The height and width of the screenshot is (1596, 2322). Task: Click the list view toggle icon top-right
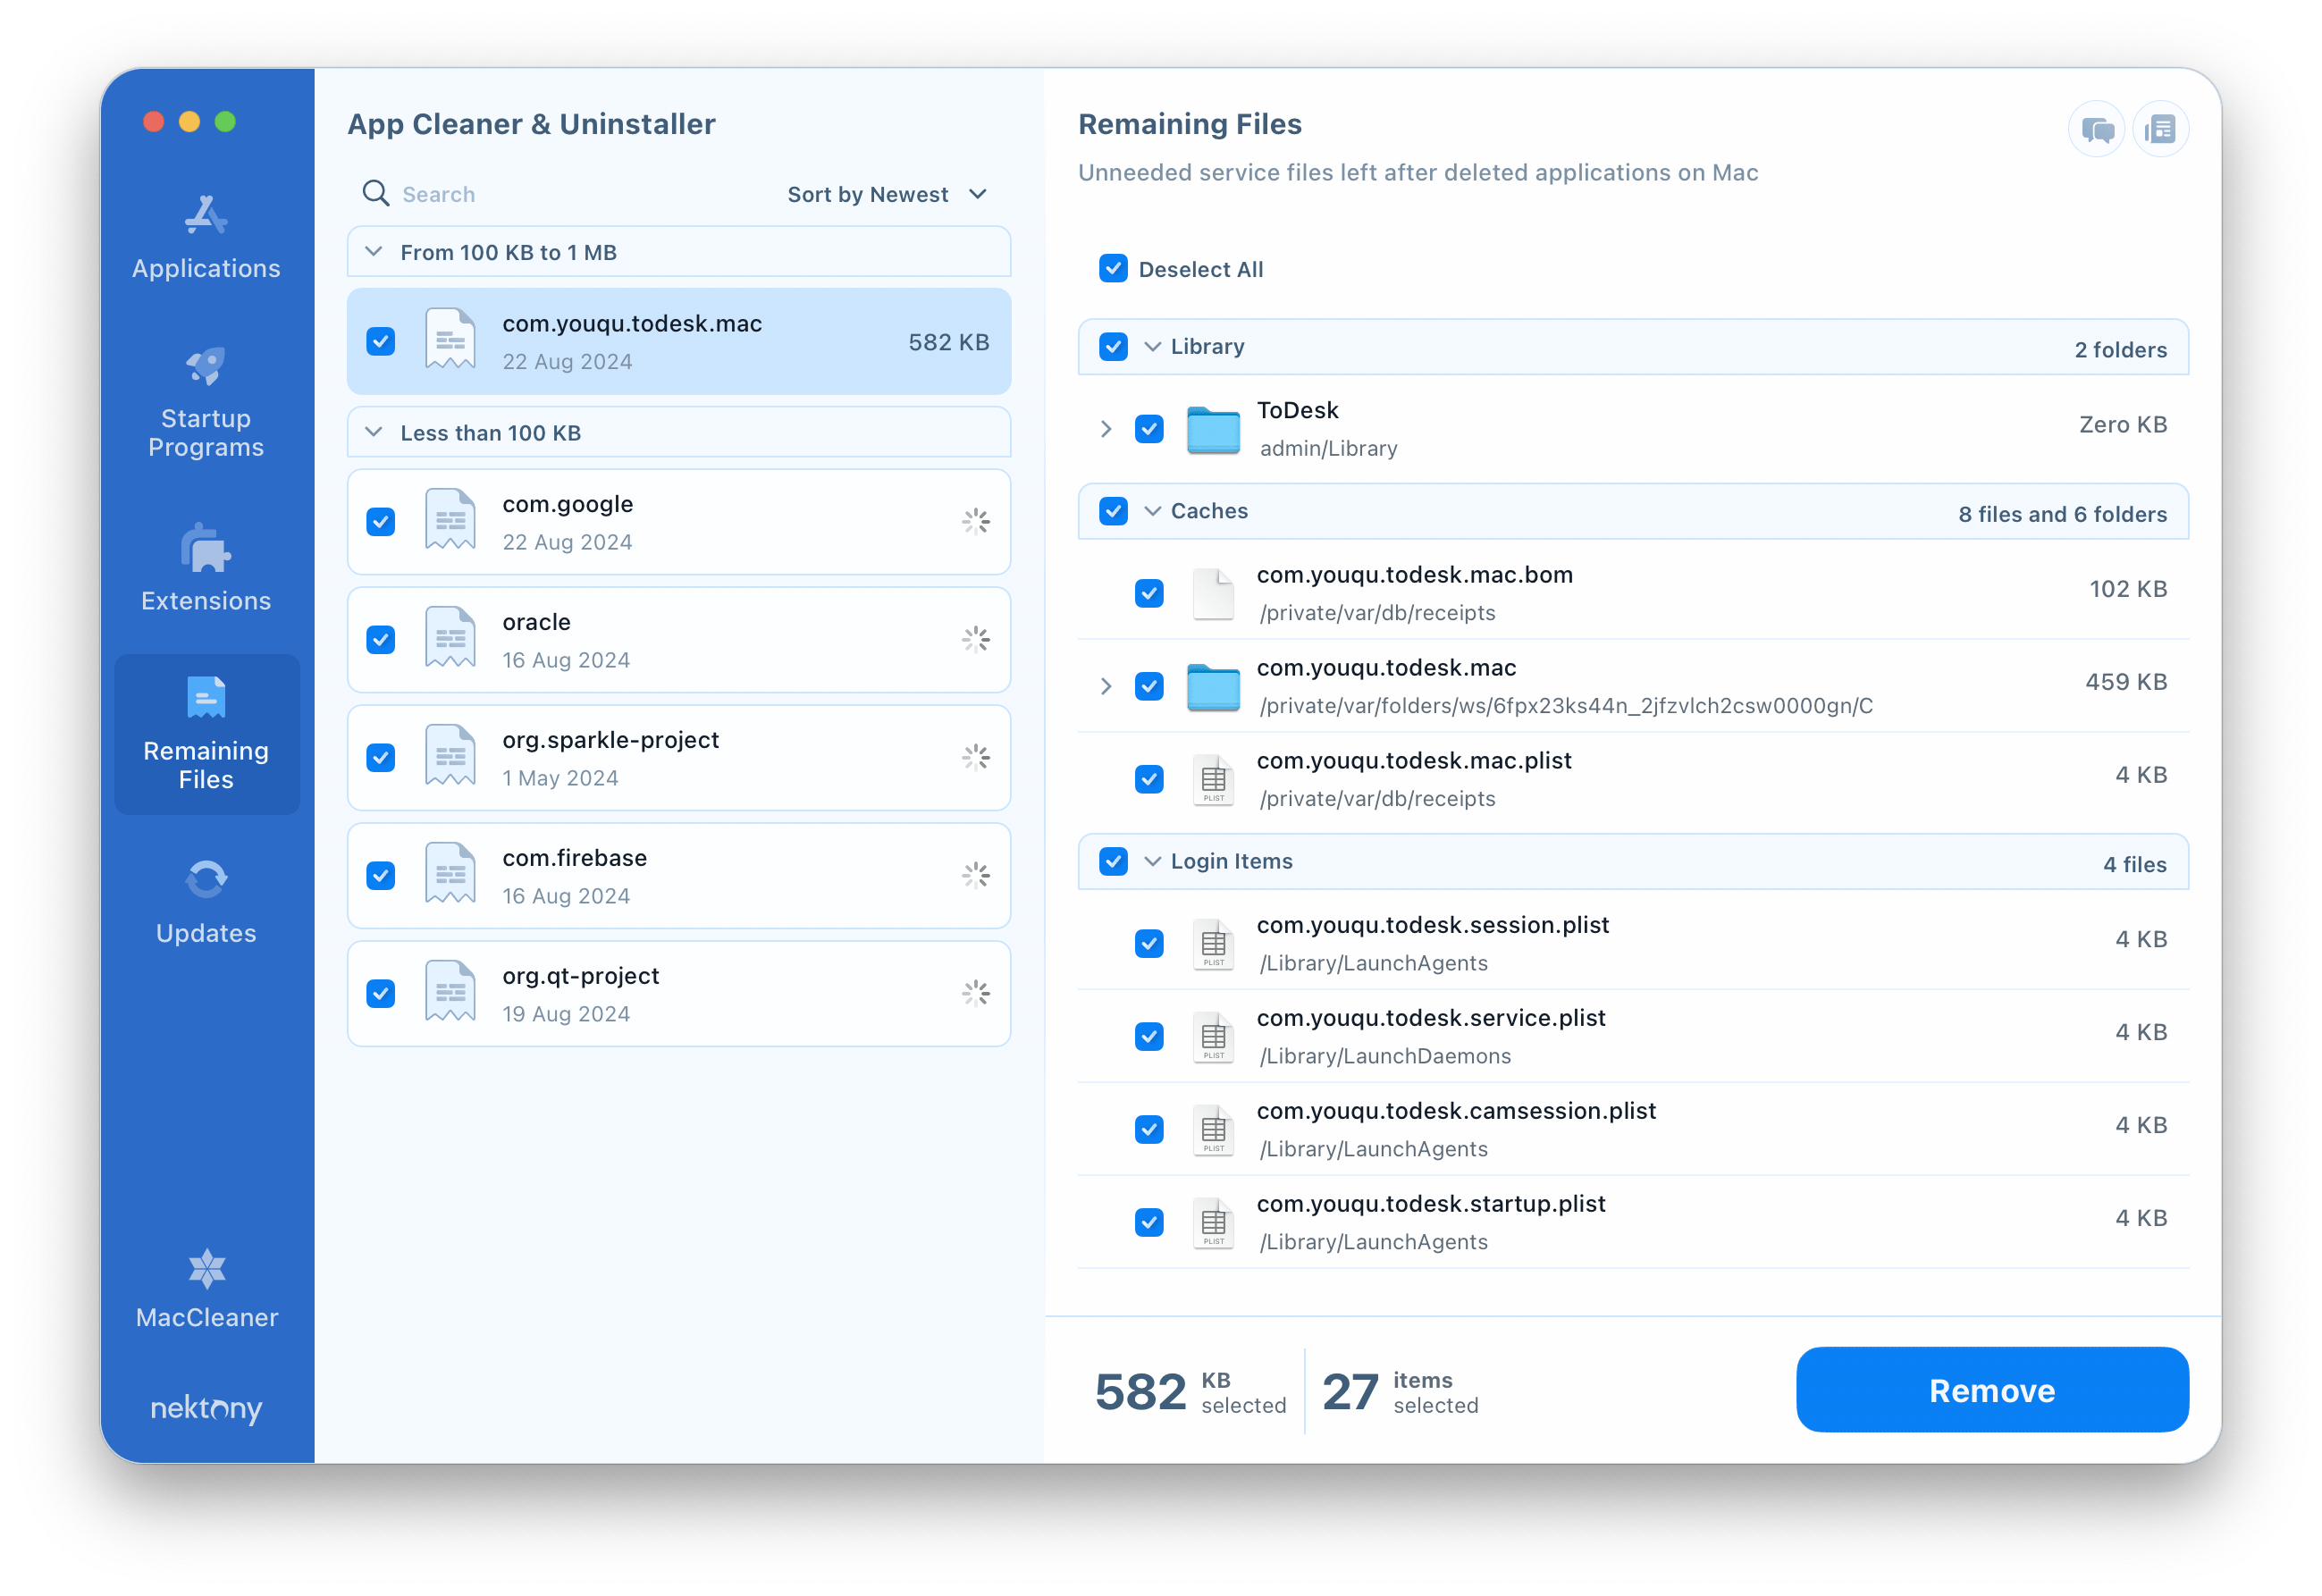tap(2158, 130)
